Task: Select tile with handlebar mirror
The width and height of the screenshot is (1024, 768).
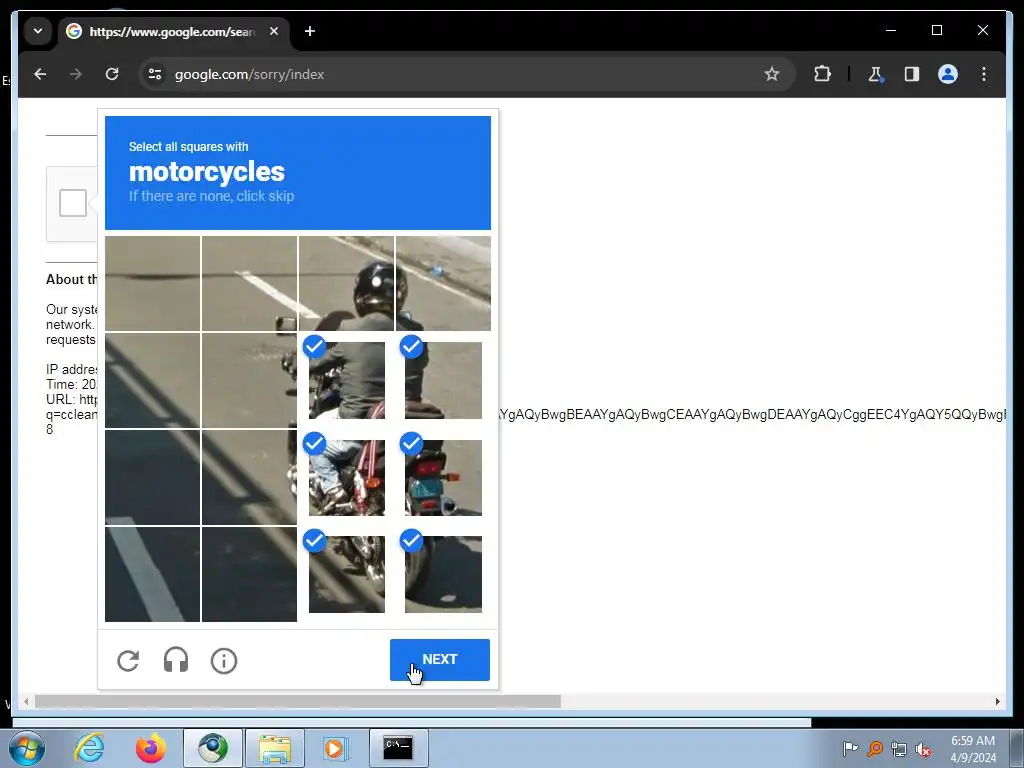Action: point(249,380)
